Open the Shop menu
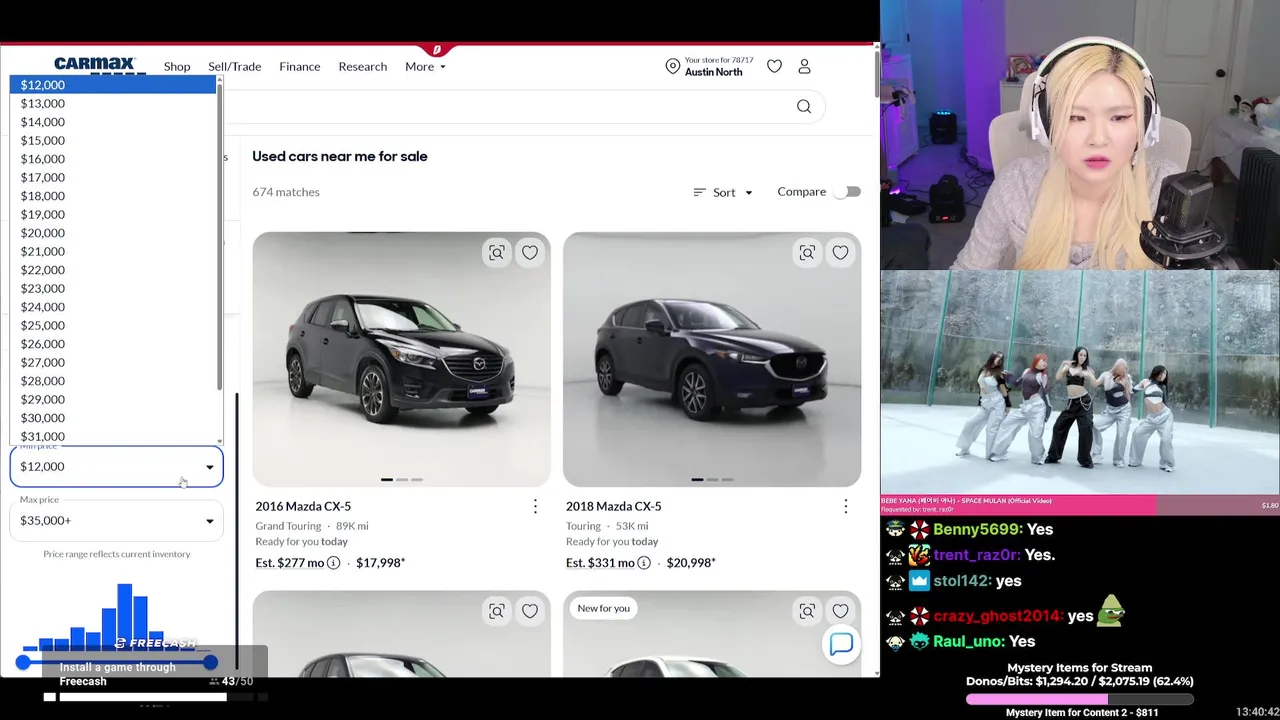Image resolution: width=1280 pixels, height=720 pixels. coord(177,67)
